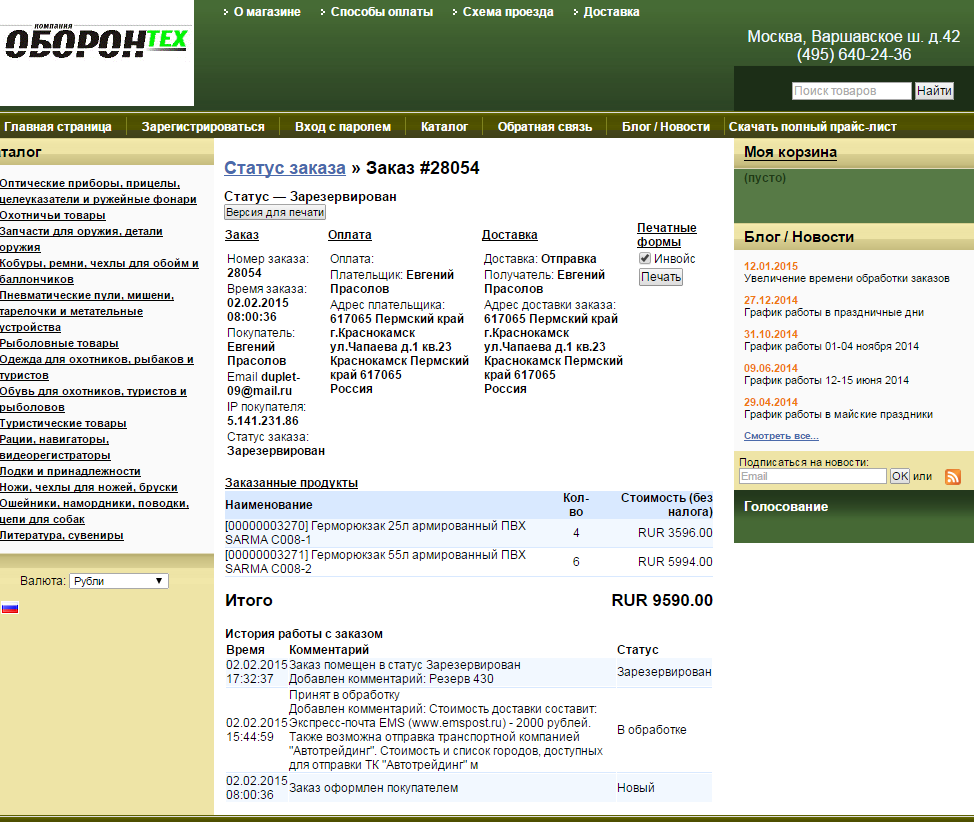Open news График работы в праздничные дни
Screen dimensions: 974x822
834,313
